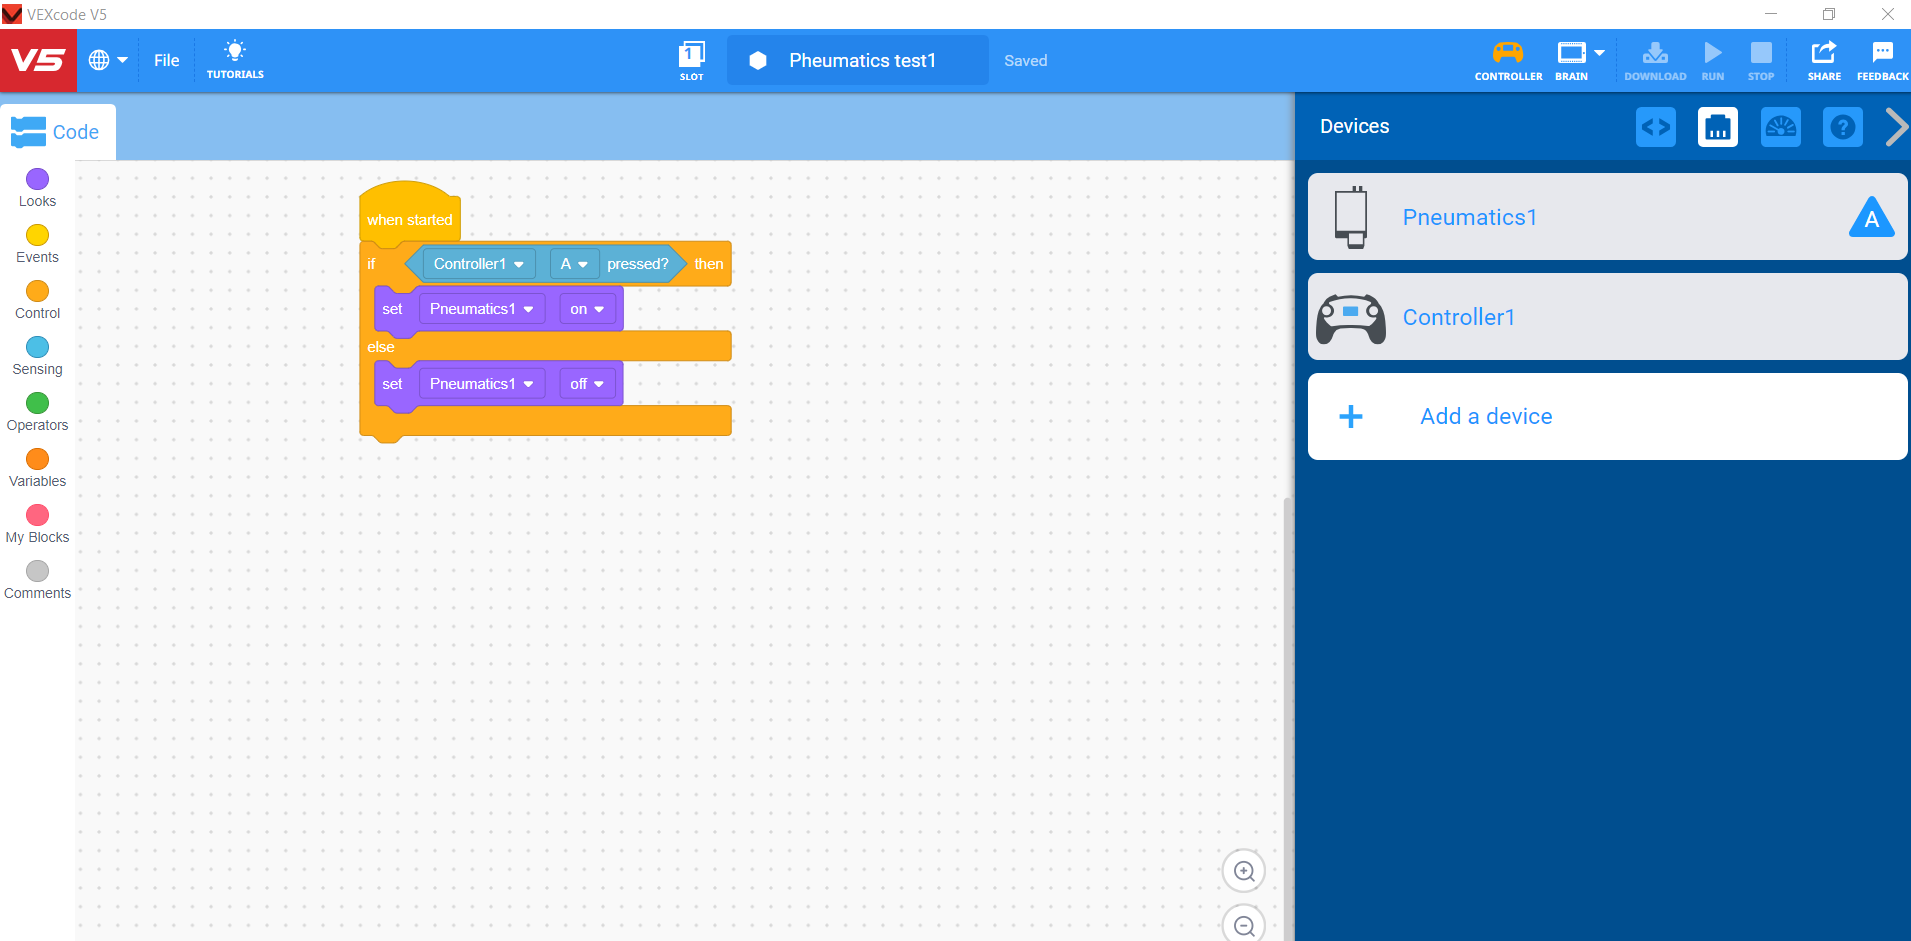
Task: Open Pneumatics1 dropdown in set on block
Action: [x=482, y=309]
